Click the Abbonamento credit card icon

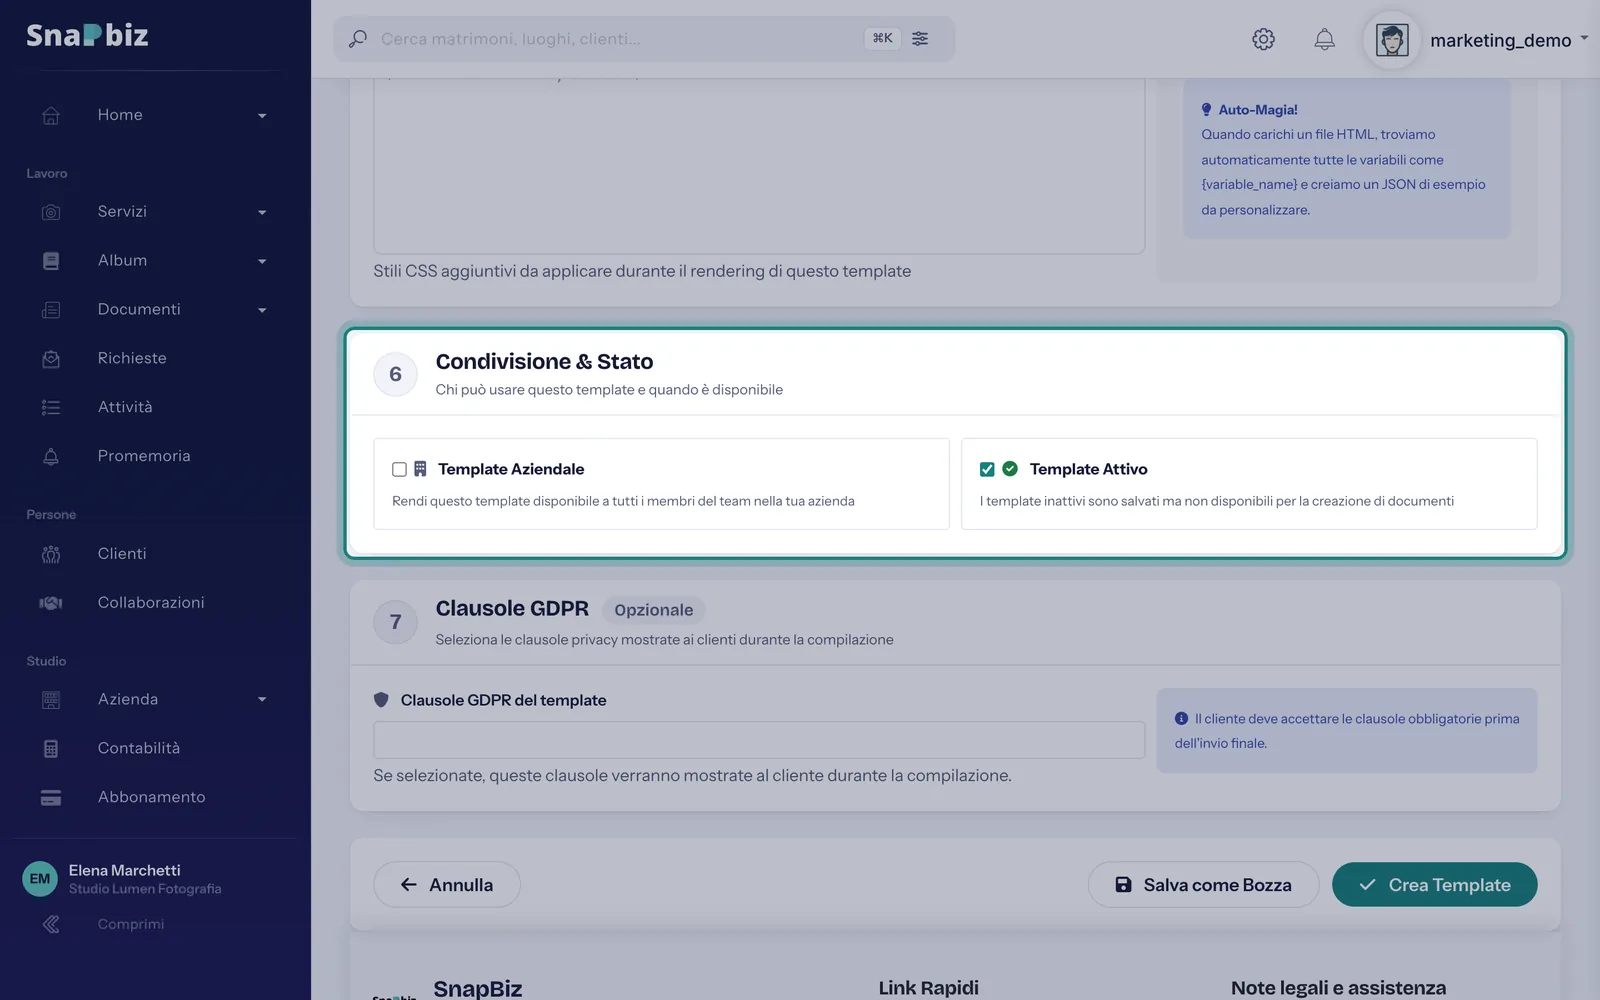51,798
